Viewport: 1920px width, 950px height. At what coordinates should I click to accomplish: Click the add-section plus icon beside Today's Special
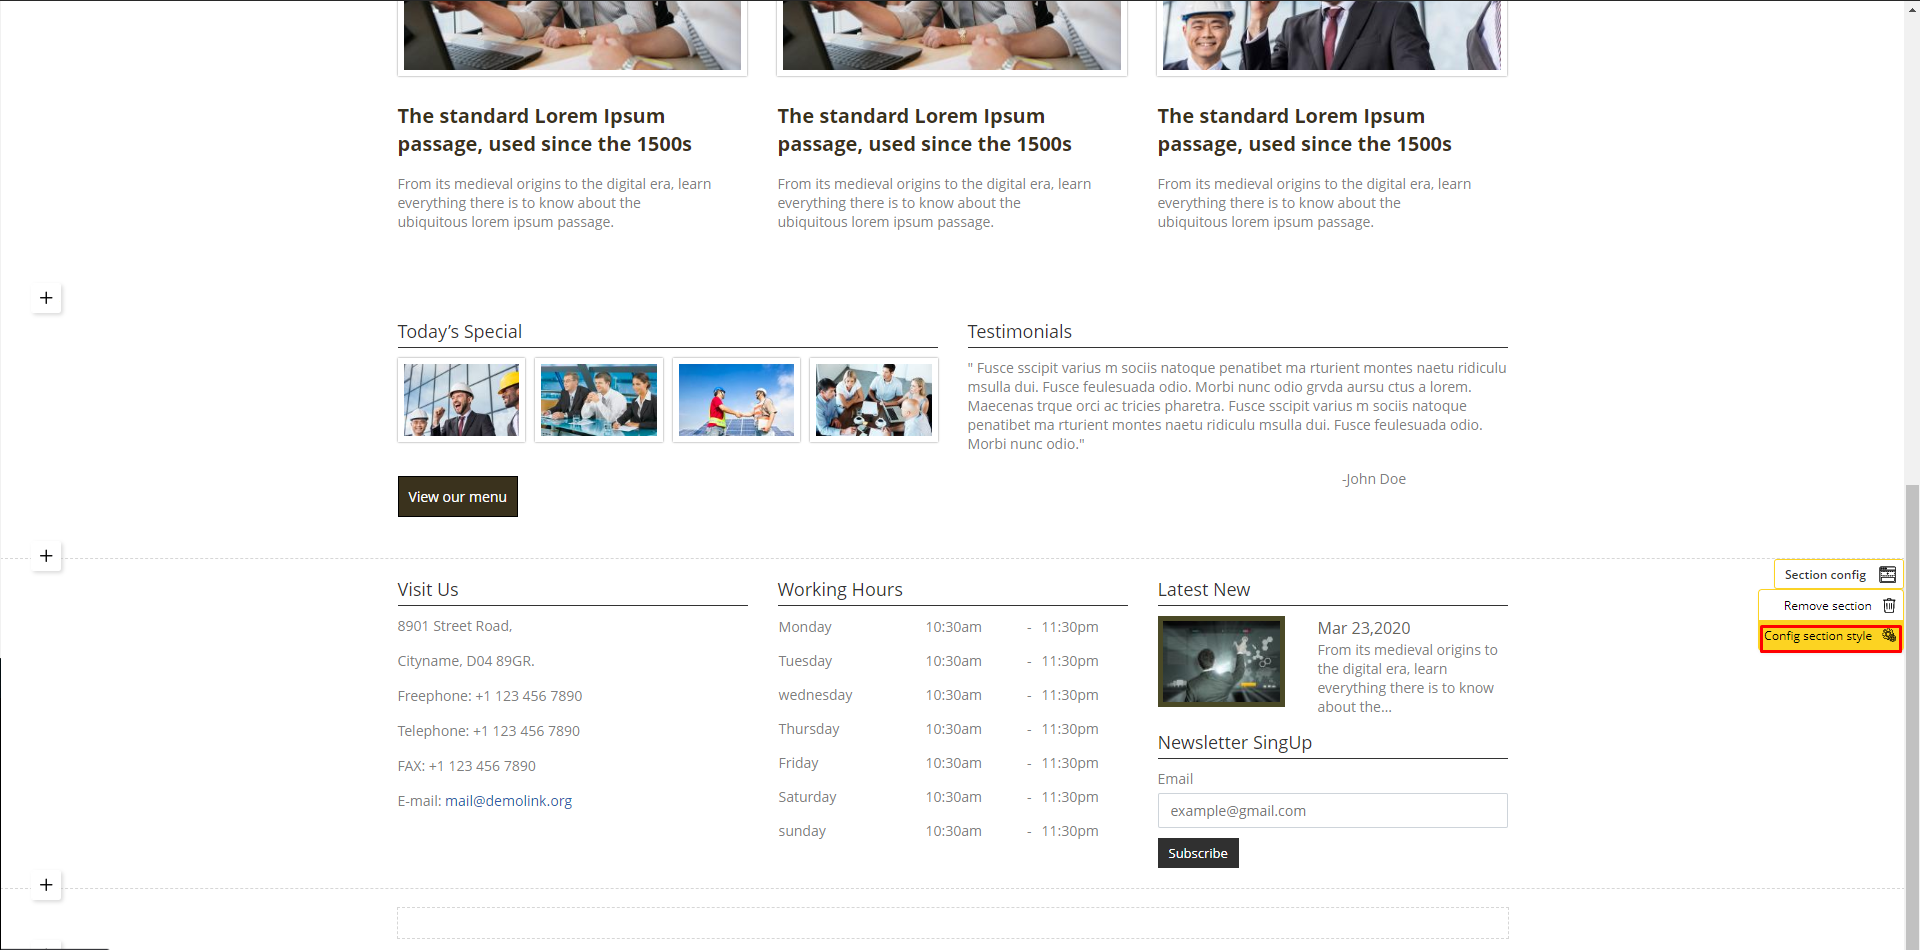(x=46, y=298)
